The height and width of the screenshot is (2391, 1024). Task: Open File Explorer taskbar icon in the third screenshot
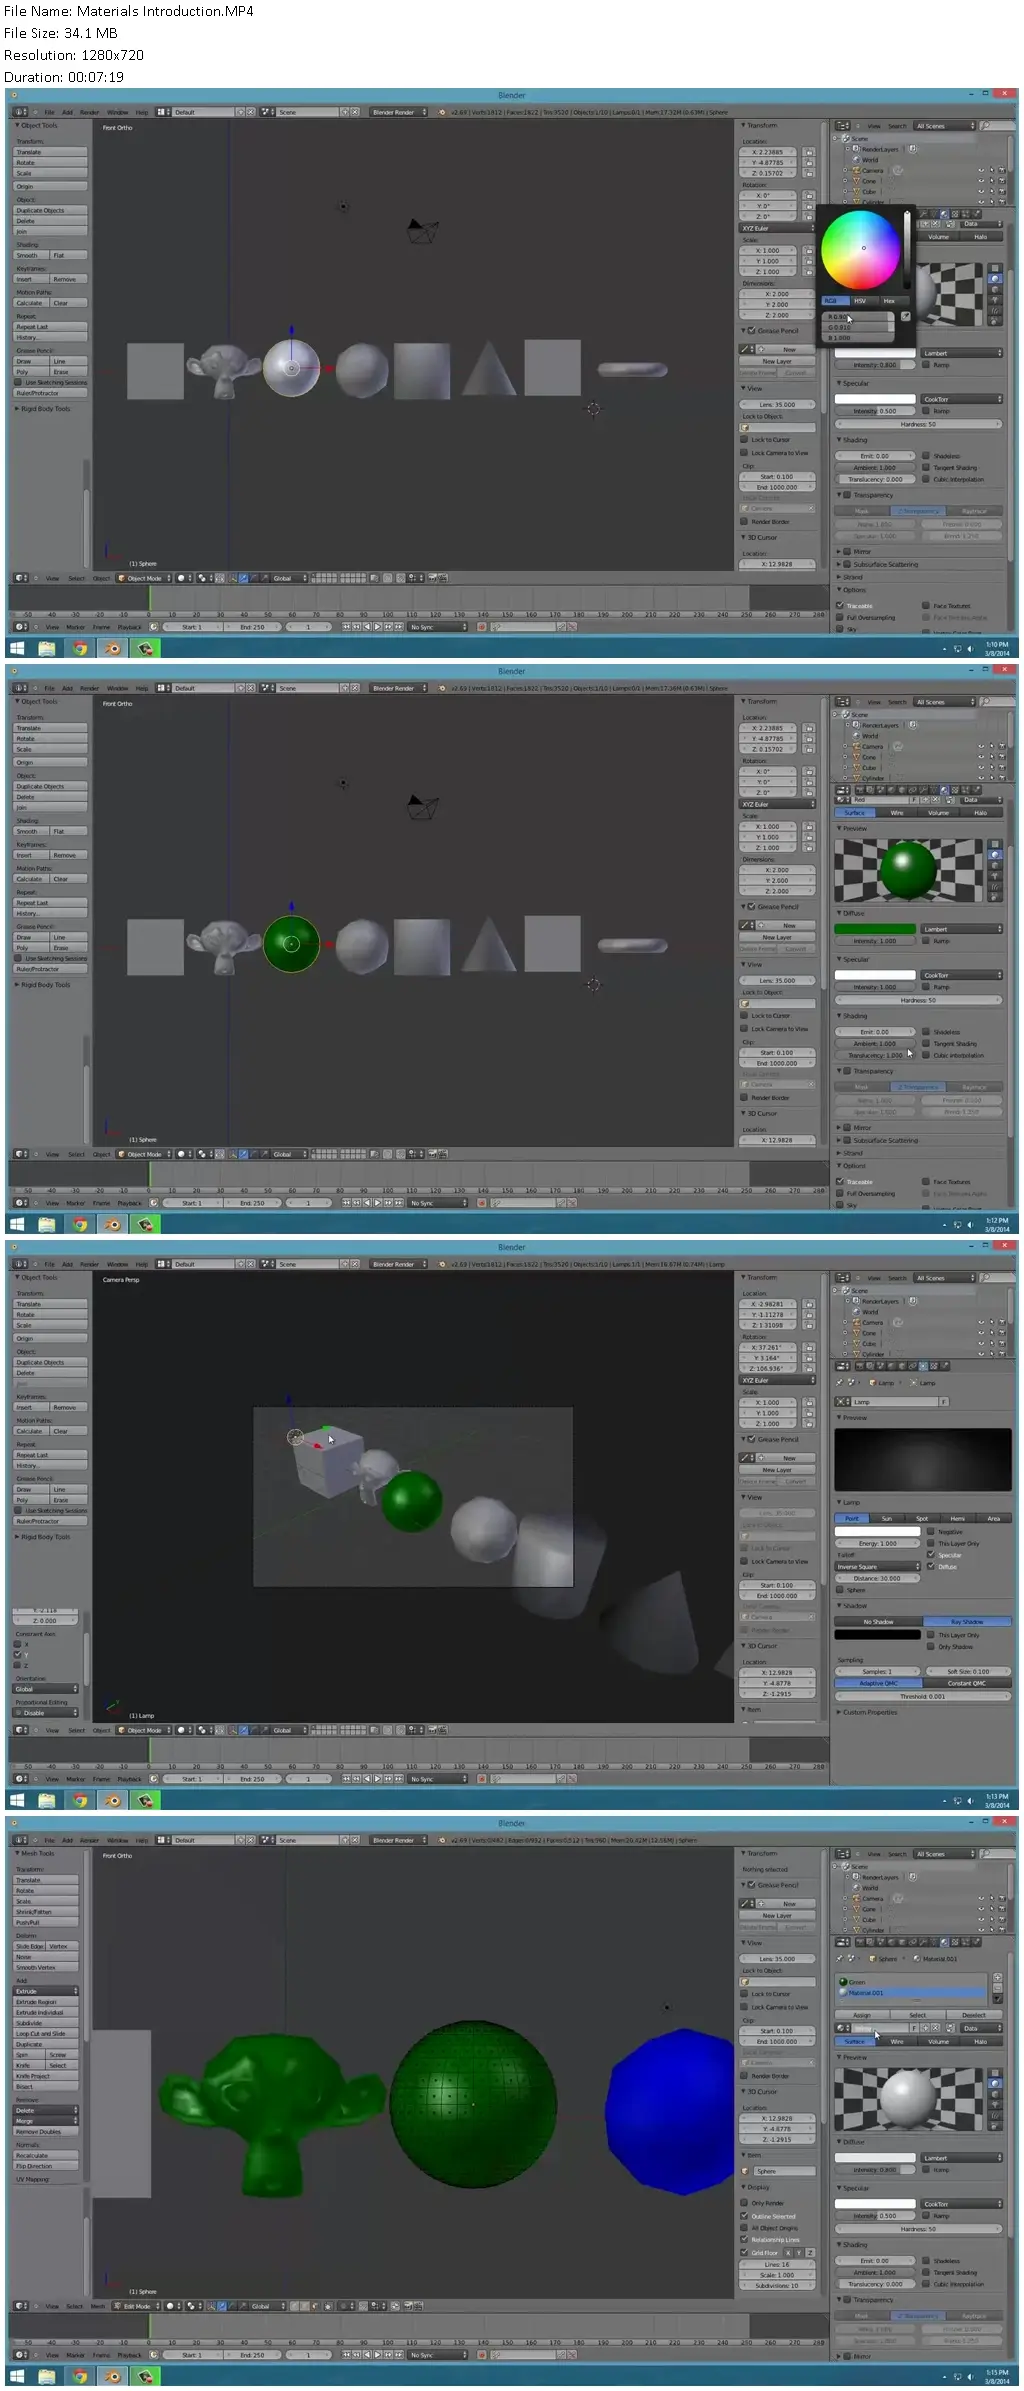[47, 1800]
